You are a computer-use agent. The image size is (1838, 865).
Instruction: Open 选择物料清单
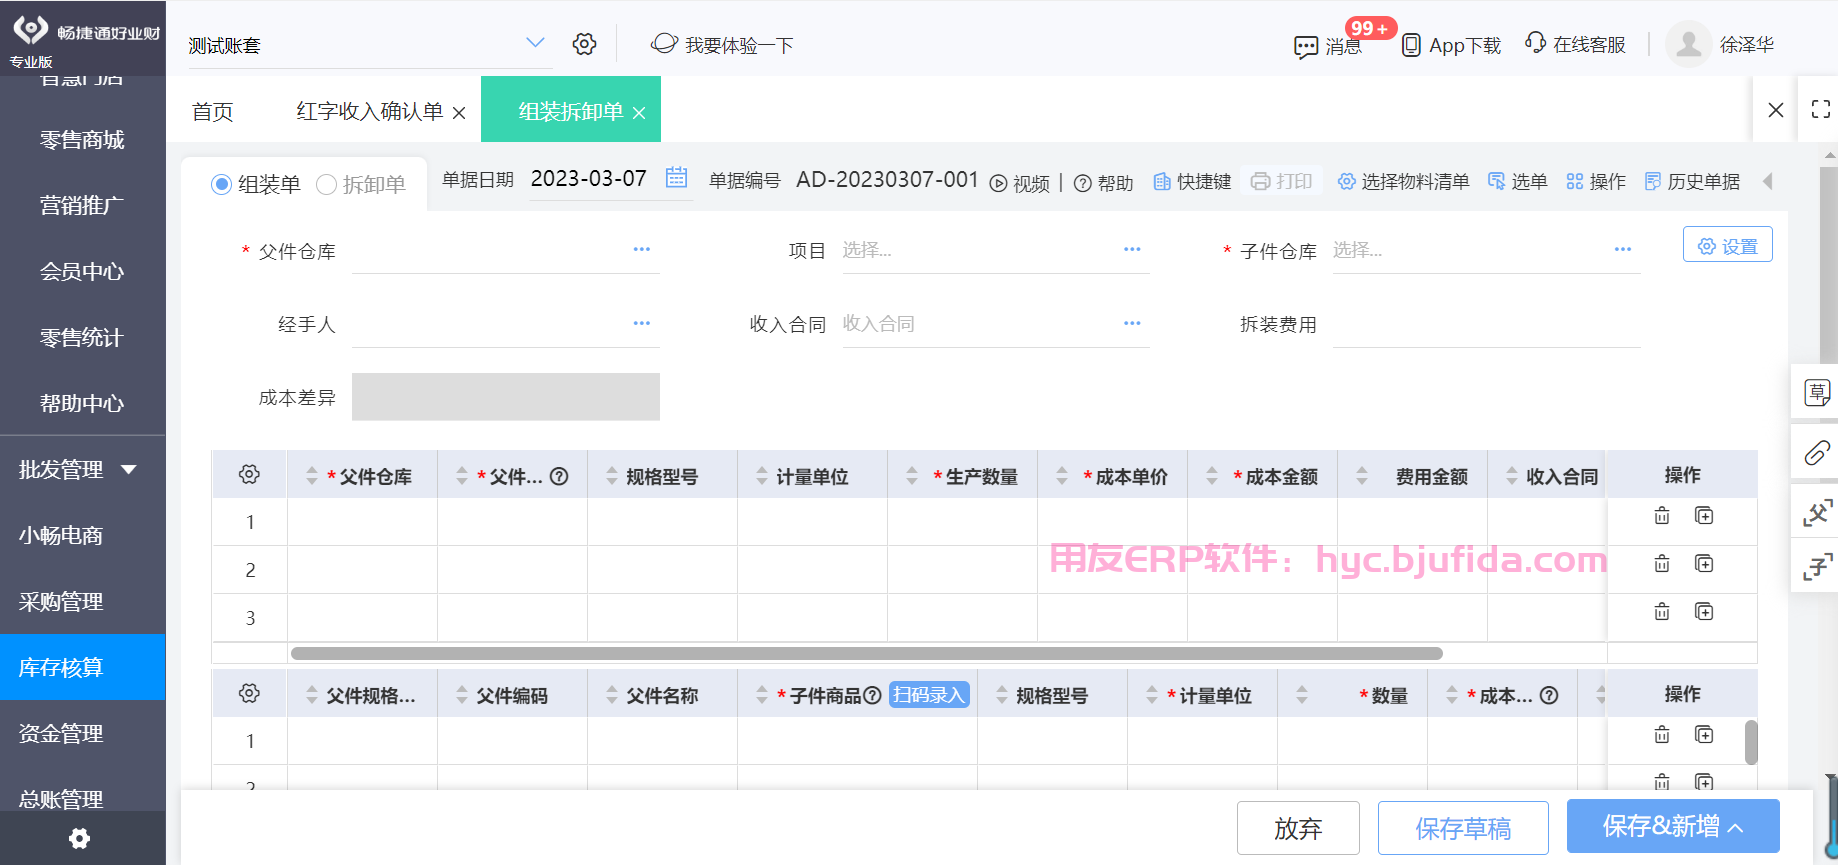click(1403, 181)
